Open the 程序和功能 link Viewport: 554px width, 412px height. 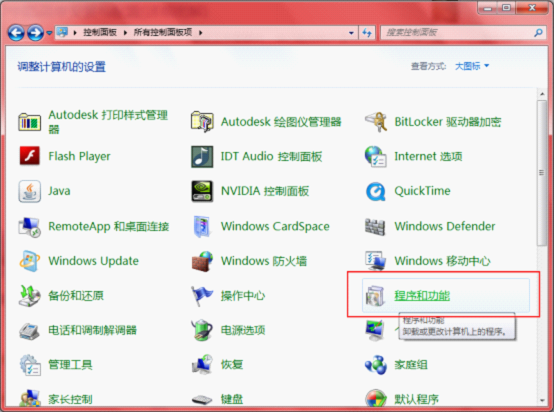[x=422, y=295]
